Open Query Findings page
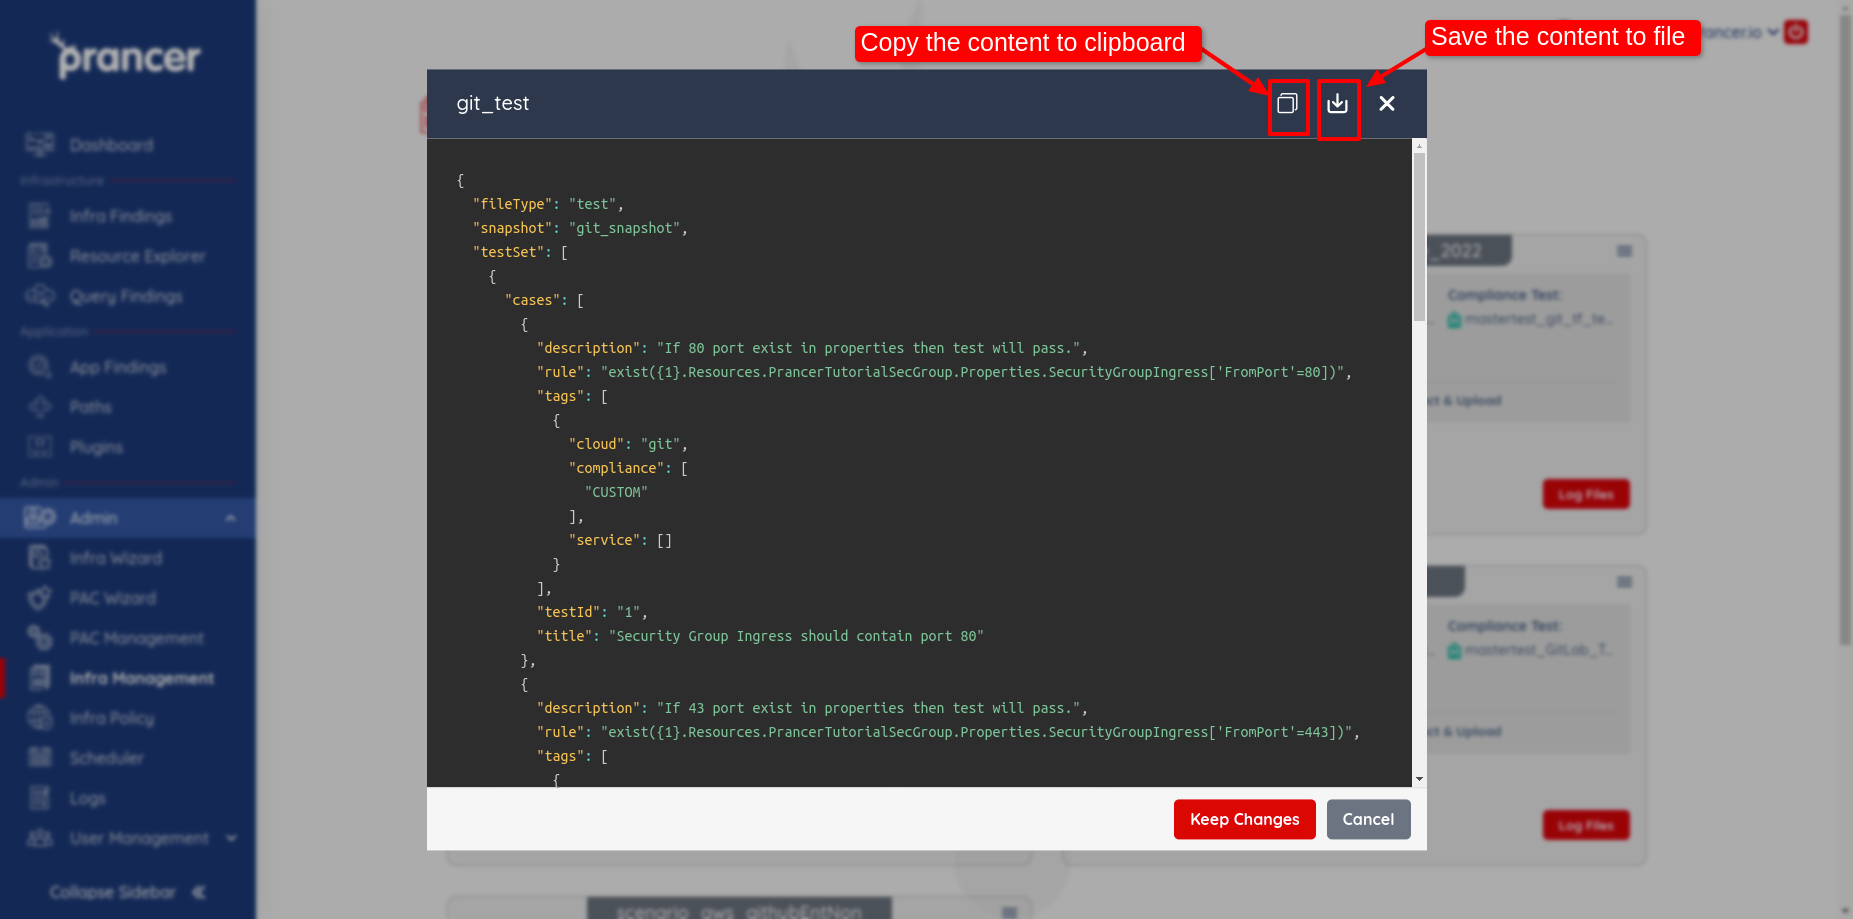1853x919 pixels. coord(126,296)
